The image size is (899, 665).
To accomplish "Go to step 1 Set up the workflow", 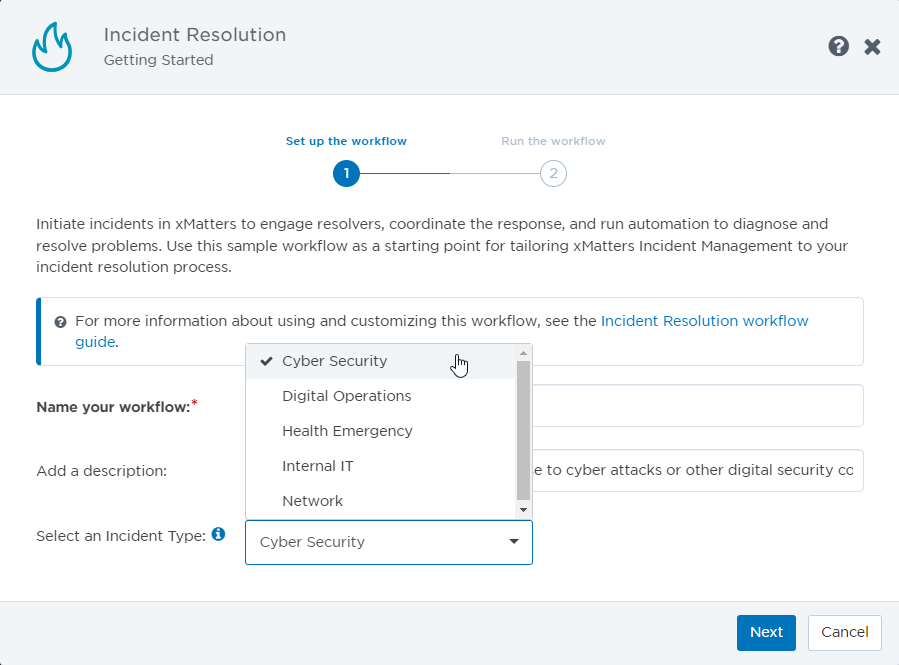I will pyautogui.click(x=346, y=174).
